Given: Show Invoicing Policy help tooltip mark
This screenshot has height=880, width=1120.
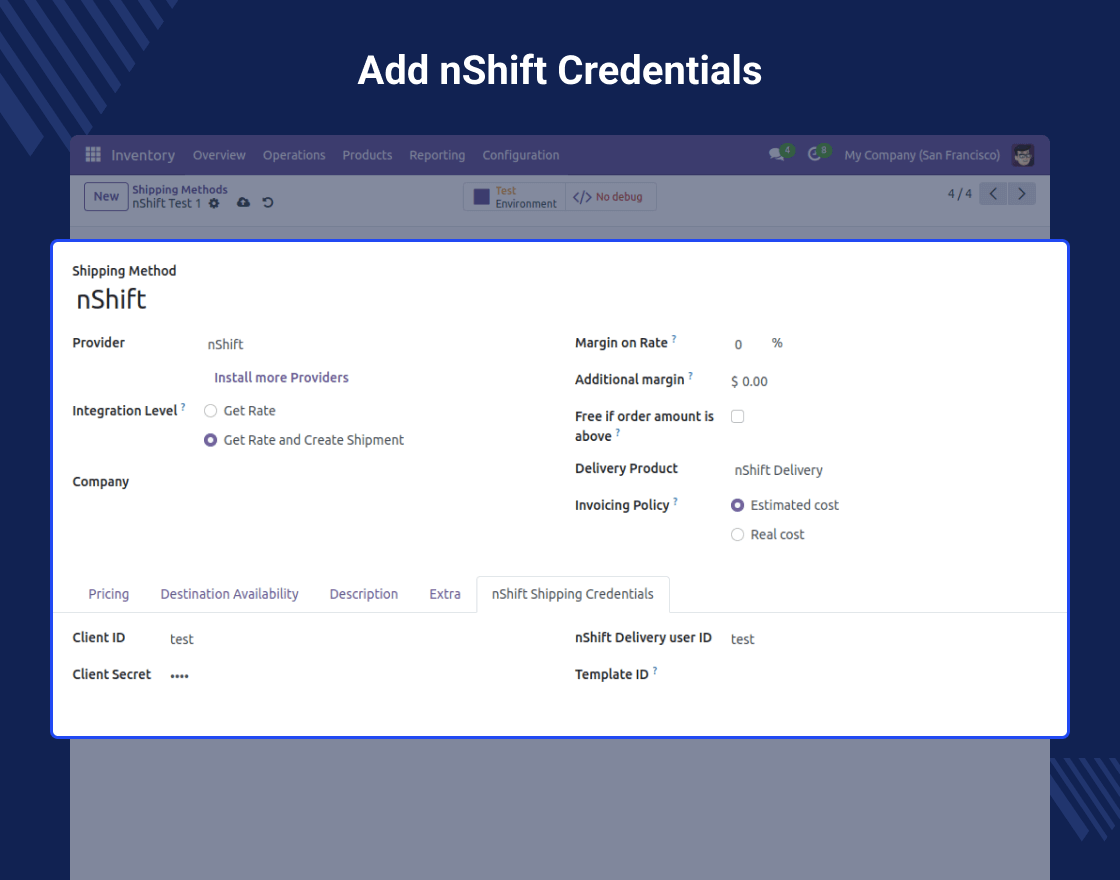Looking at the screenshot, I should 675,501.
